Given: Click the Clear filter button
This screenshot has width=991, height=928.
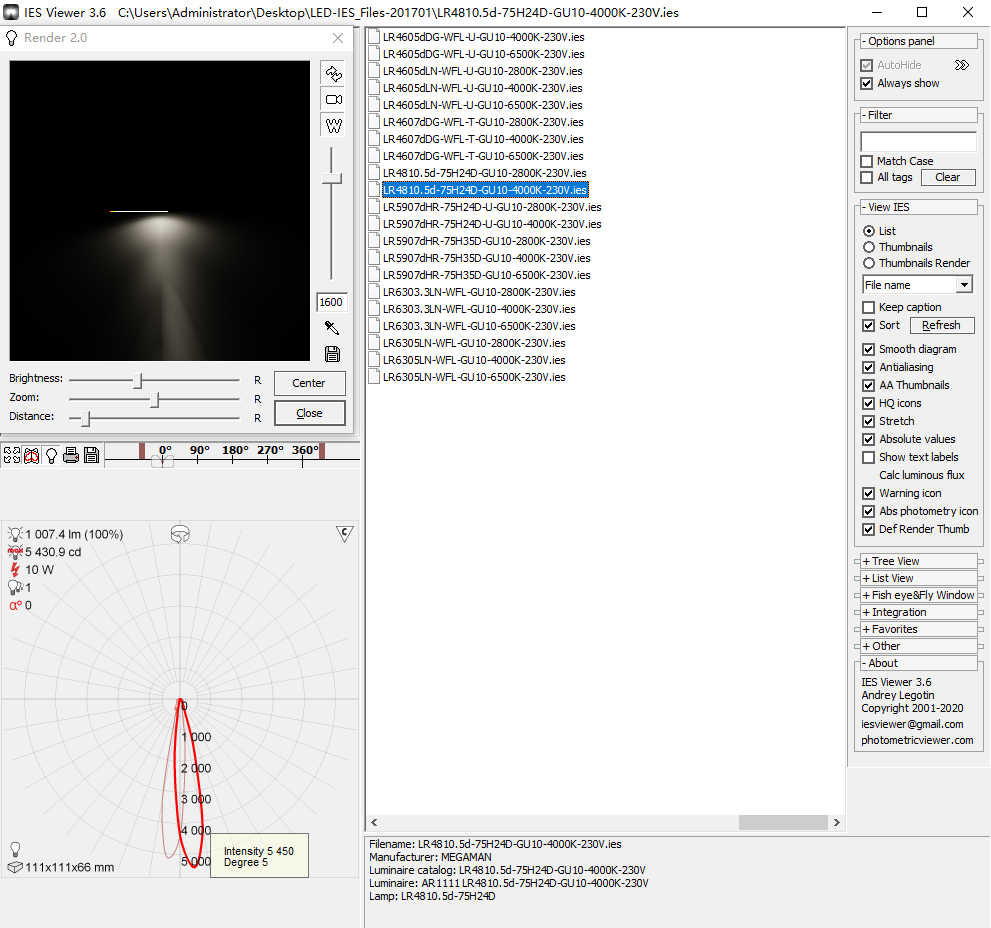Looking at the screenshot, I should click(947, 177).
